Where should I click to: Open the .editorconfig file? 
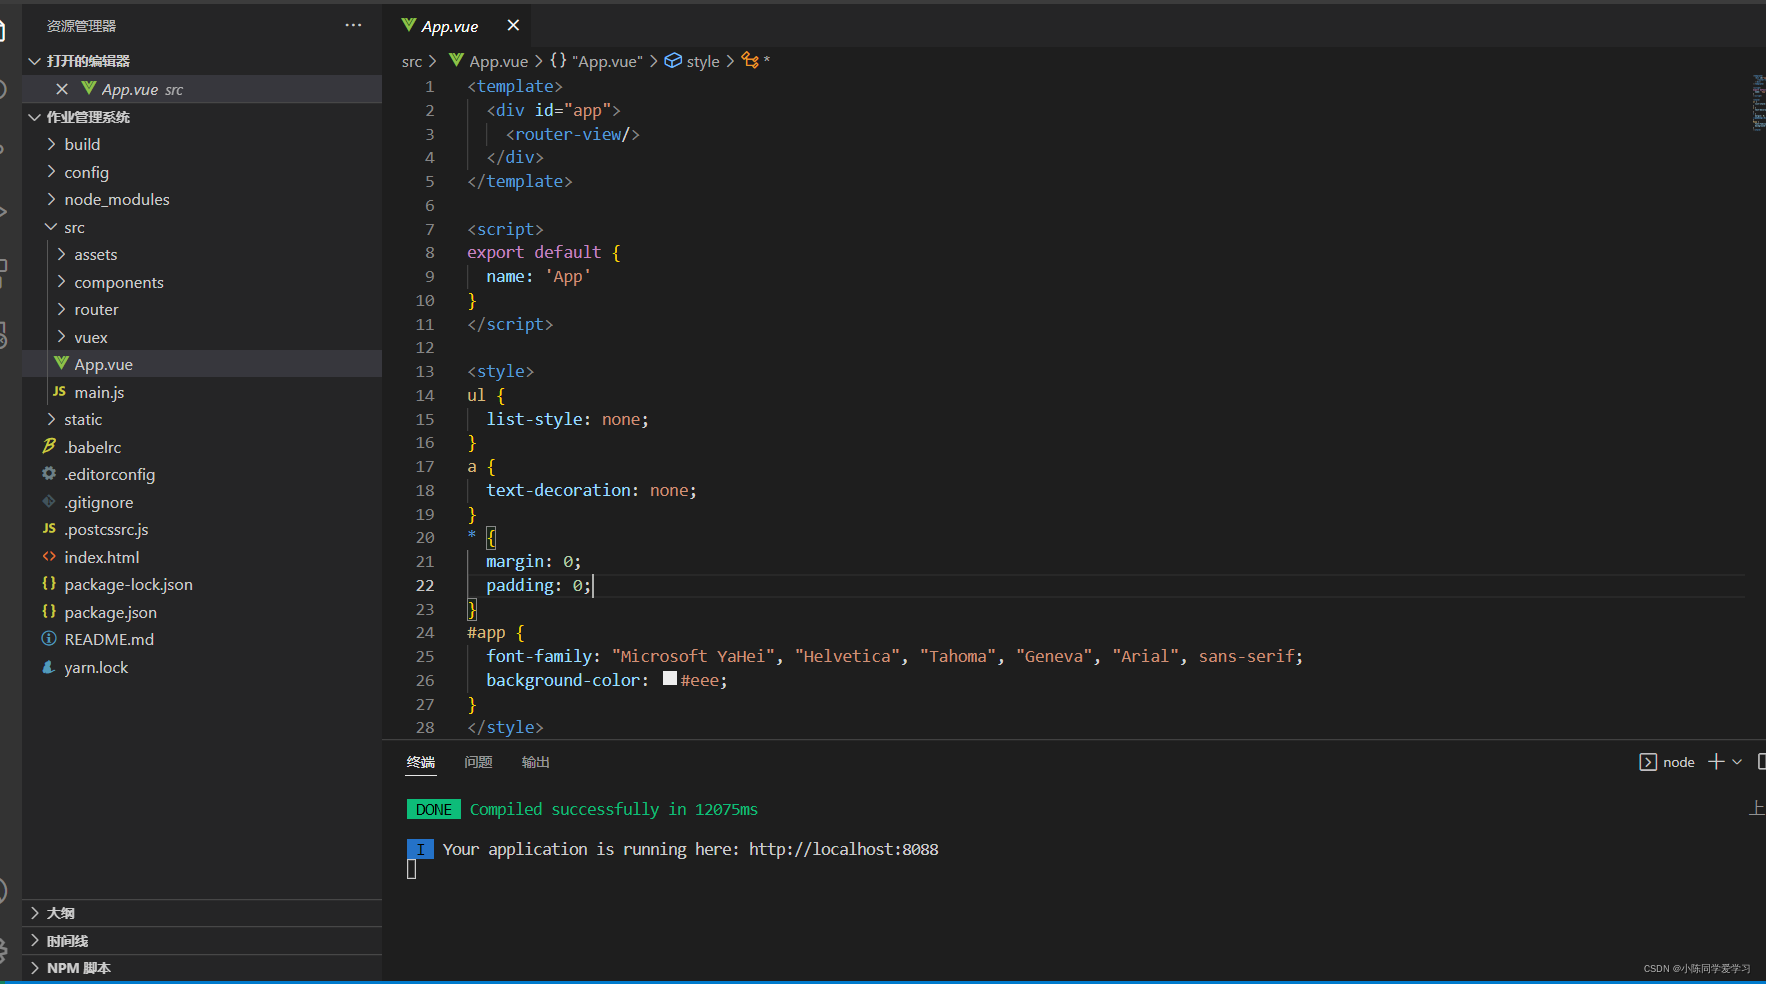202,474
